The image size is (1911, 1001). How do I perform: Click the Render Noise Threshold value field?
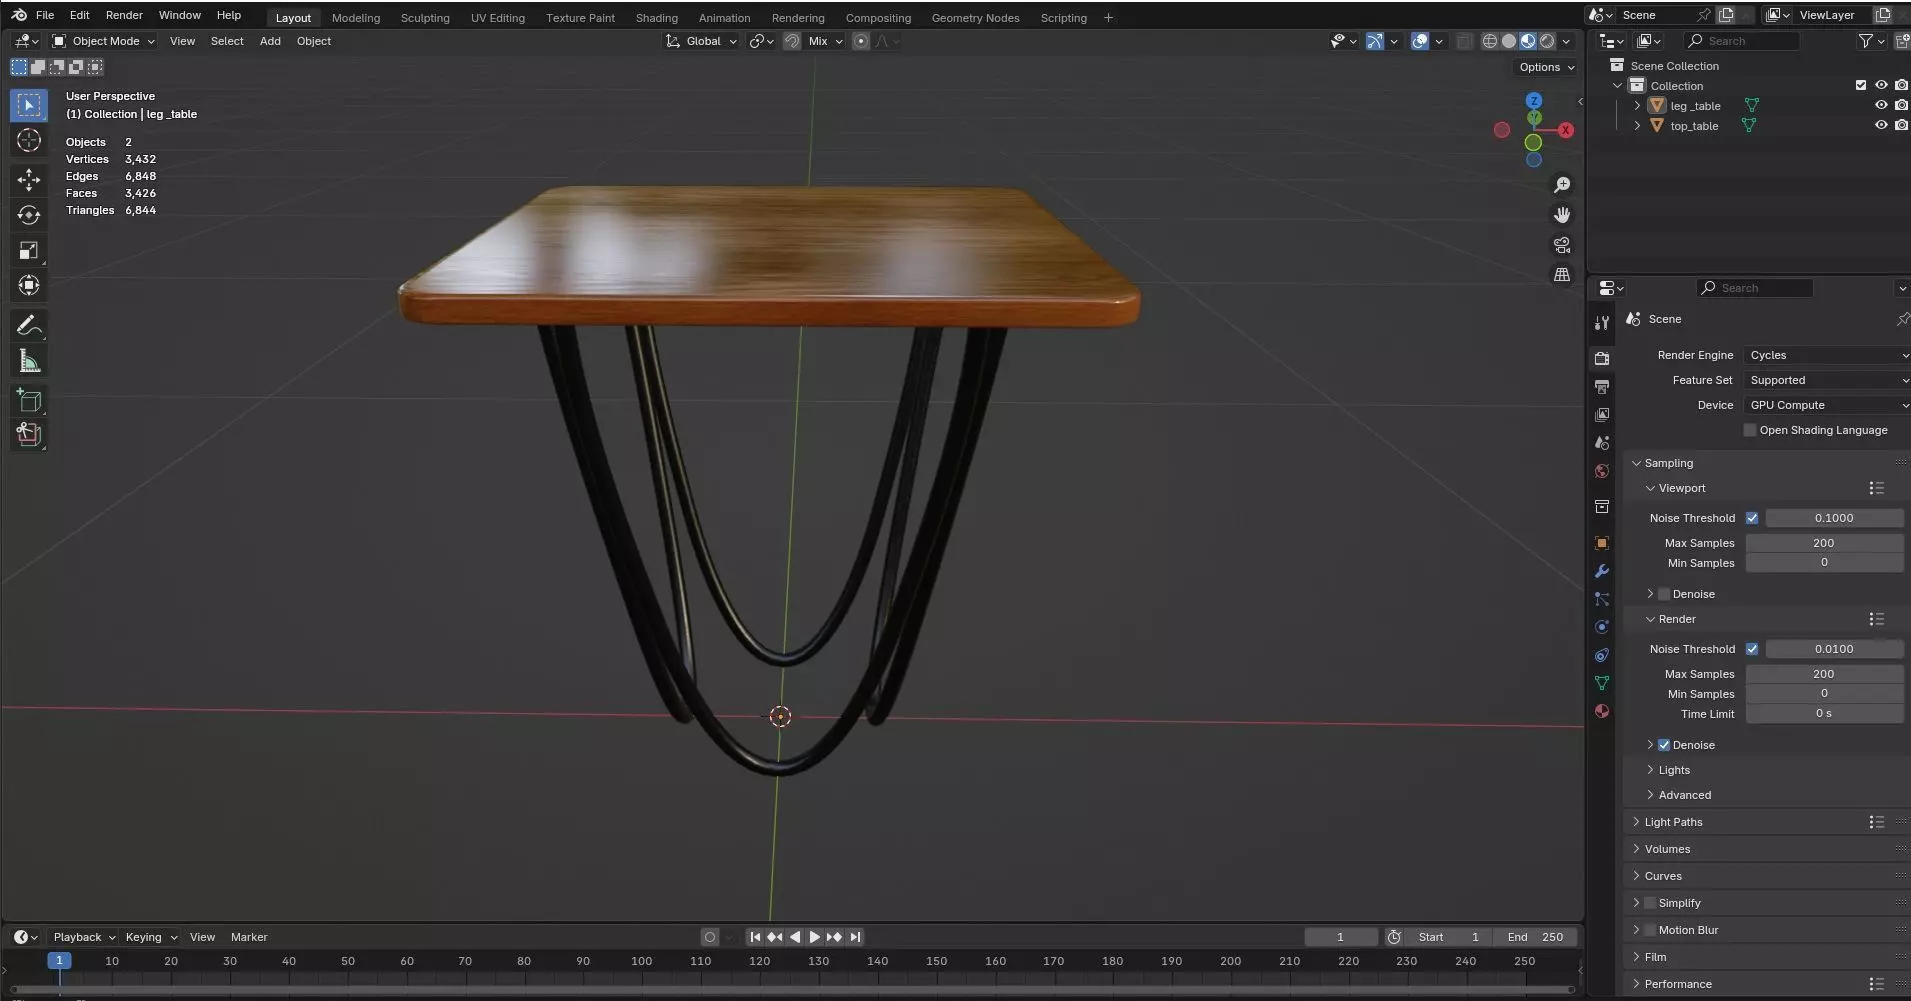click(1834, 649)
